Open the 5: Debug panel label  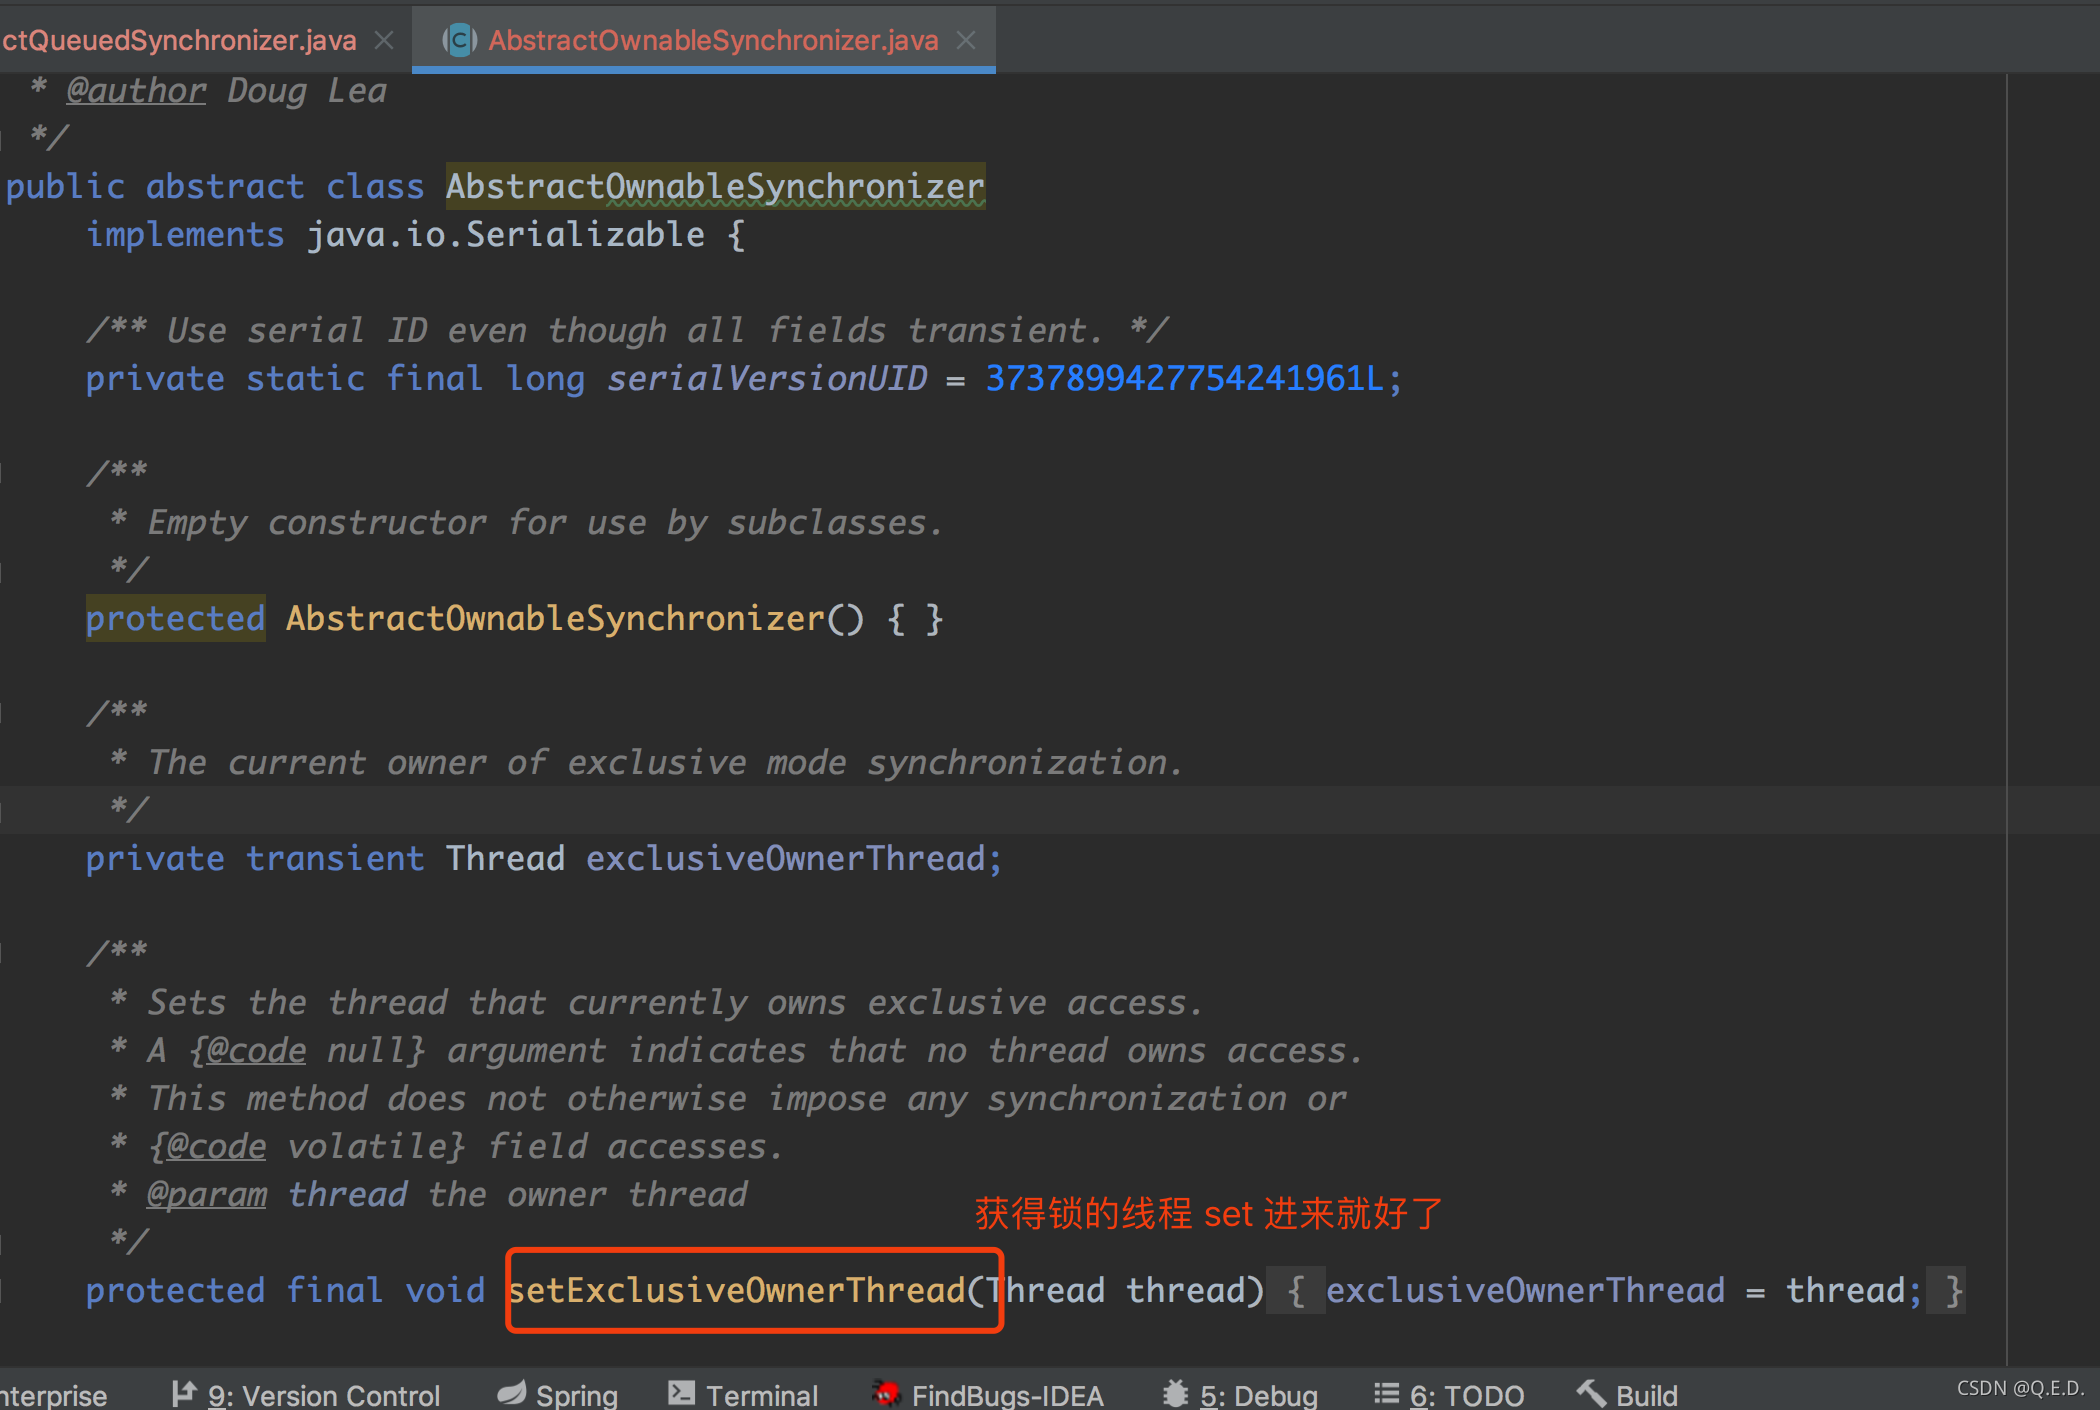(1258, 1394)
